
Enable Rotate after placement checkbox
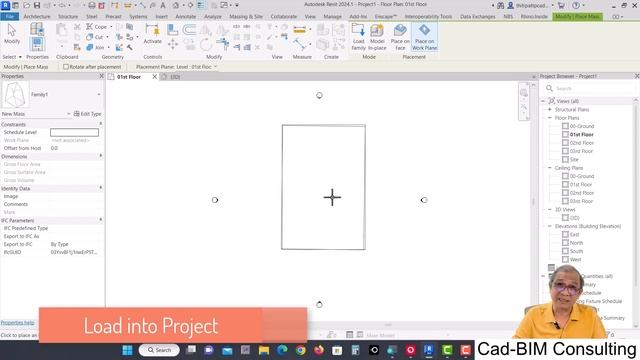coord(66,67)
